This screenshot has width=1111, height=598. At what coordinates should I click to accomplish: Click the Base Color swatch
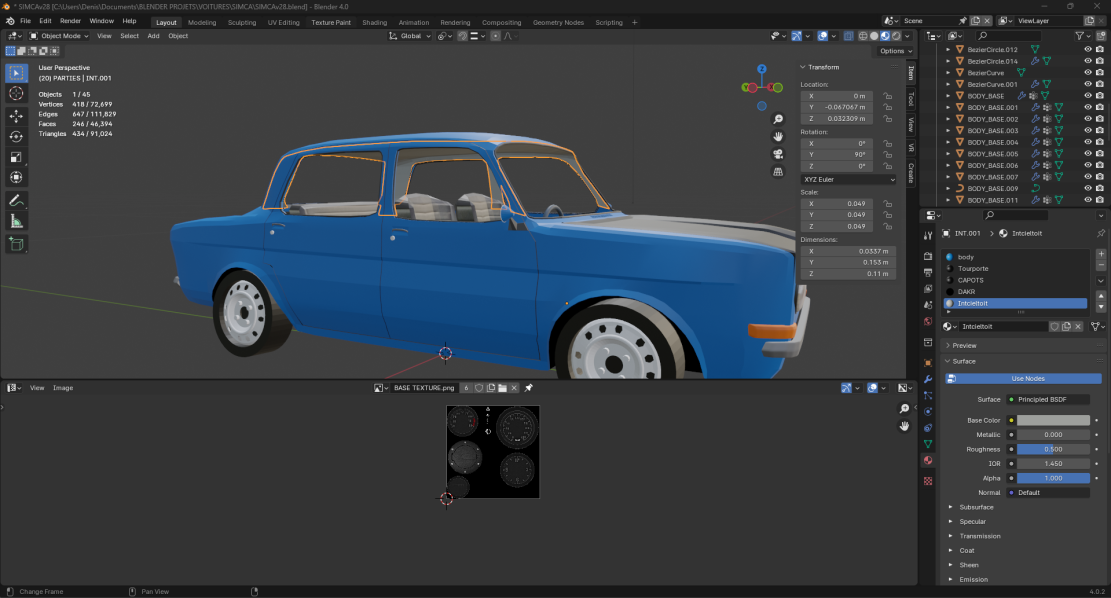(1053, 421)
